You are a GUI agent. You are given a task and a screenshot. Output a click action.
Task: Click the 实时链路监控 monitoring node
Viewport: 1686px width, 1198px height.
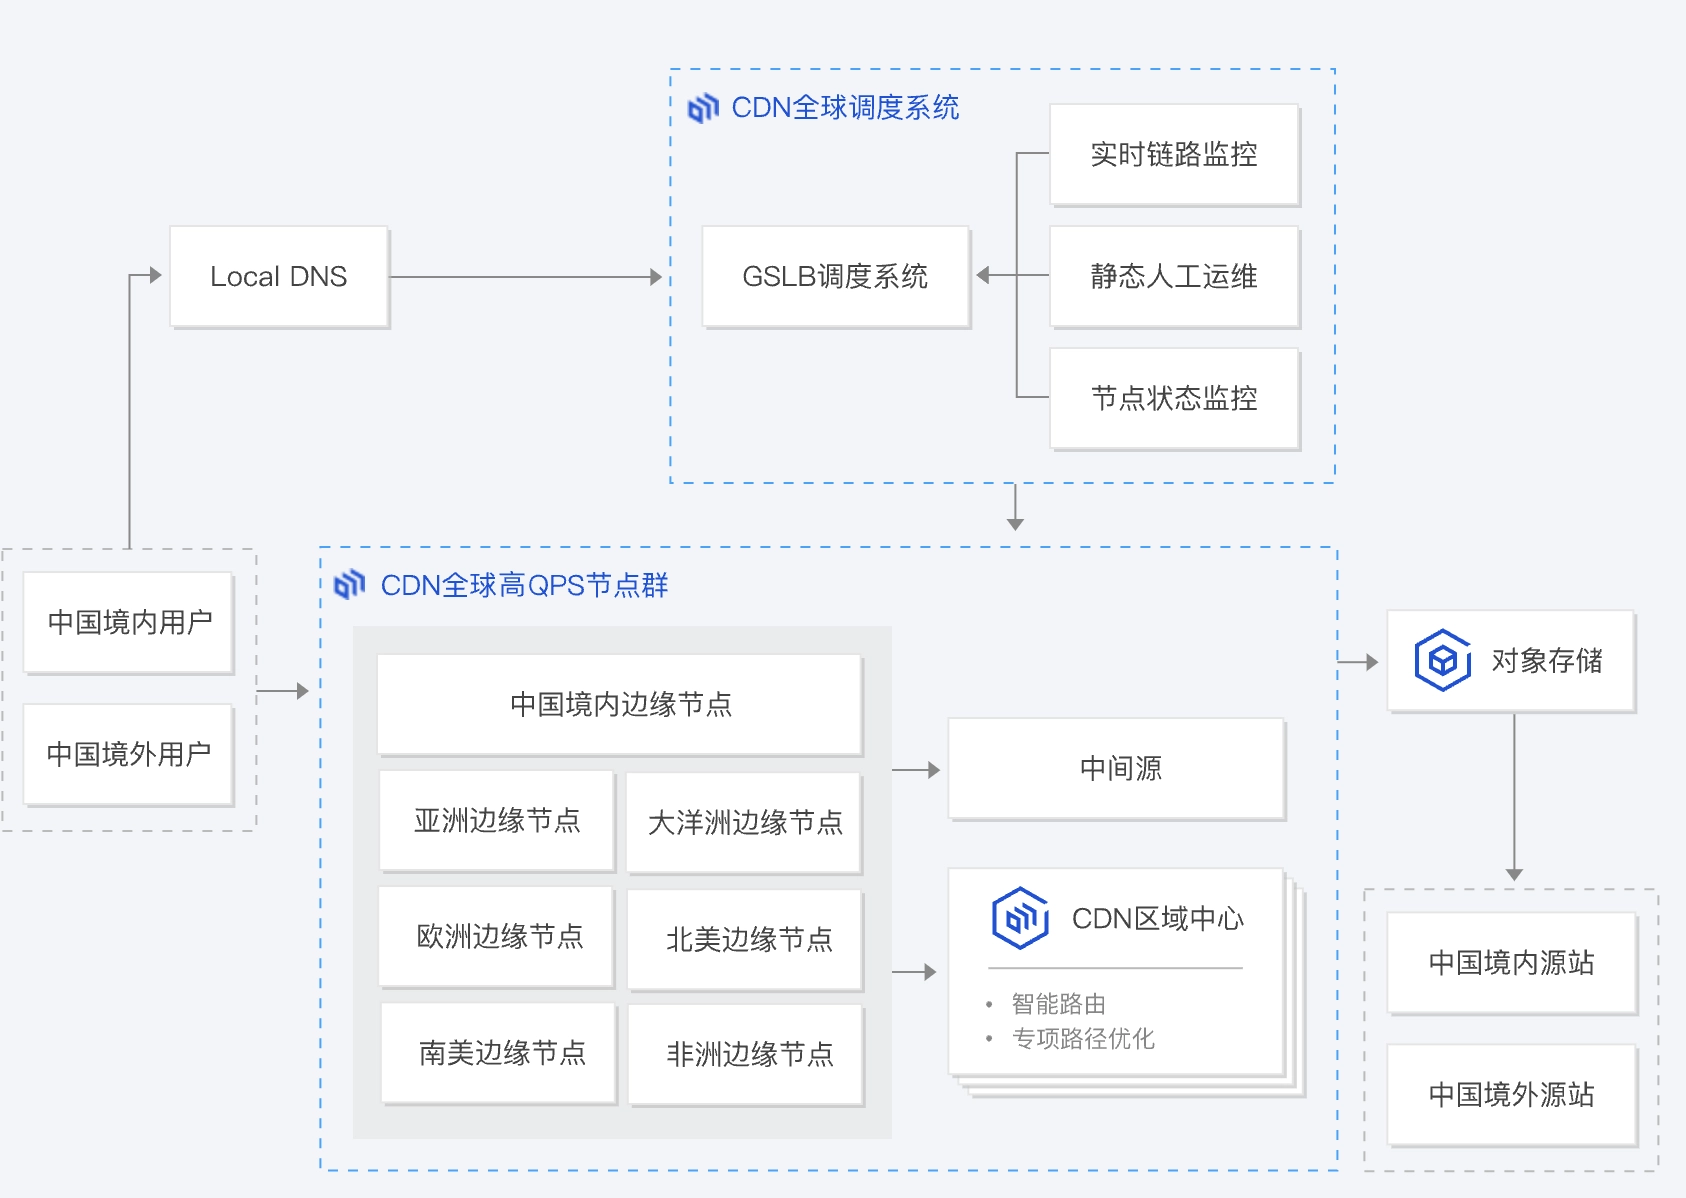(1174, 154)
